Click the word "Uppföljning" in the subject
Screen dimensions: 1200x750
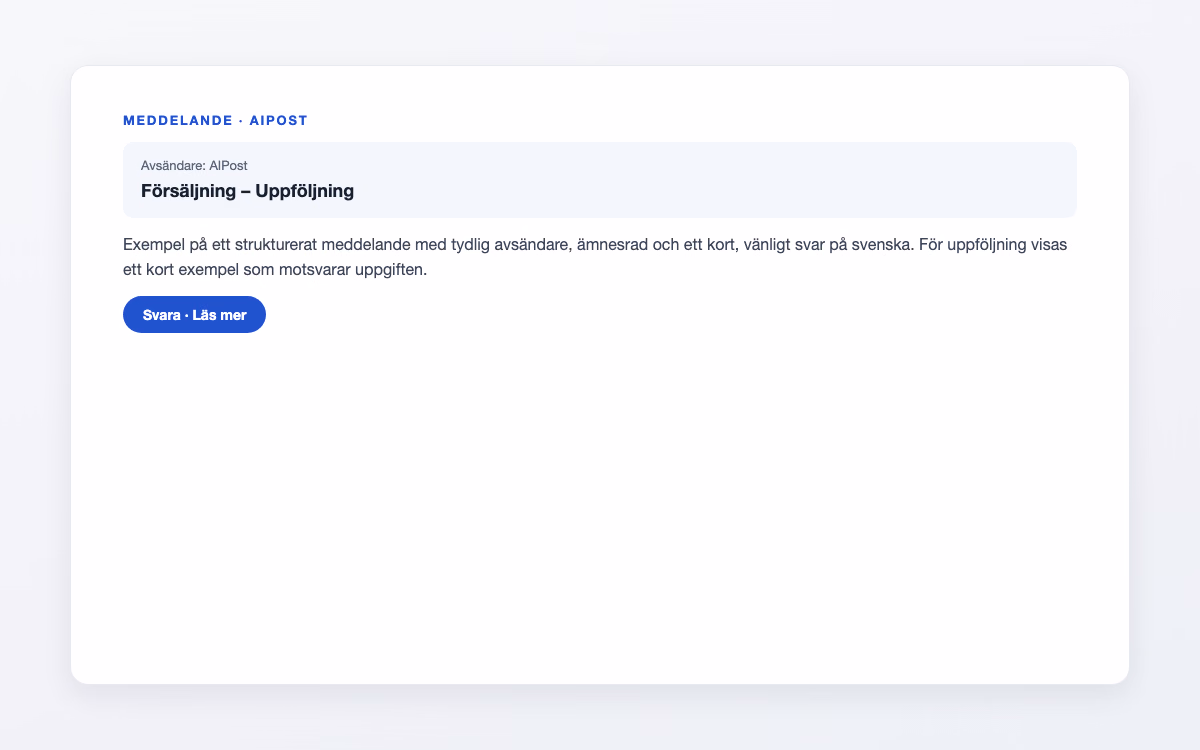coord(304,191)
